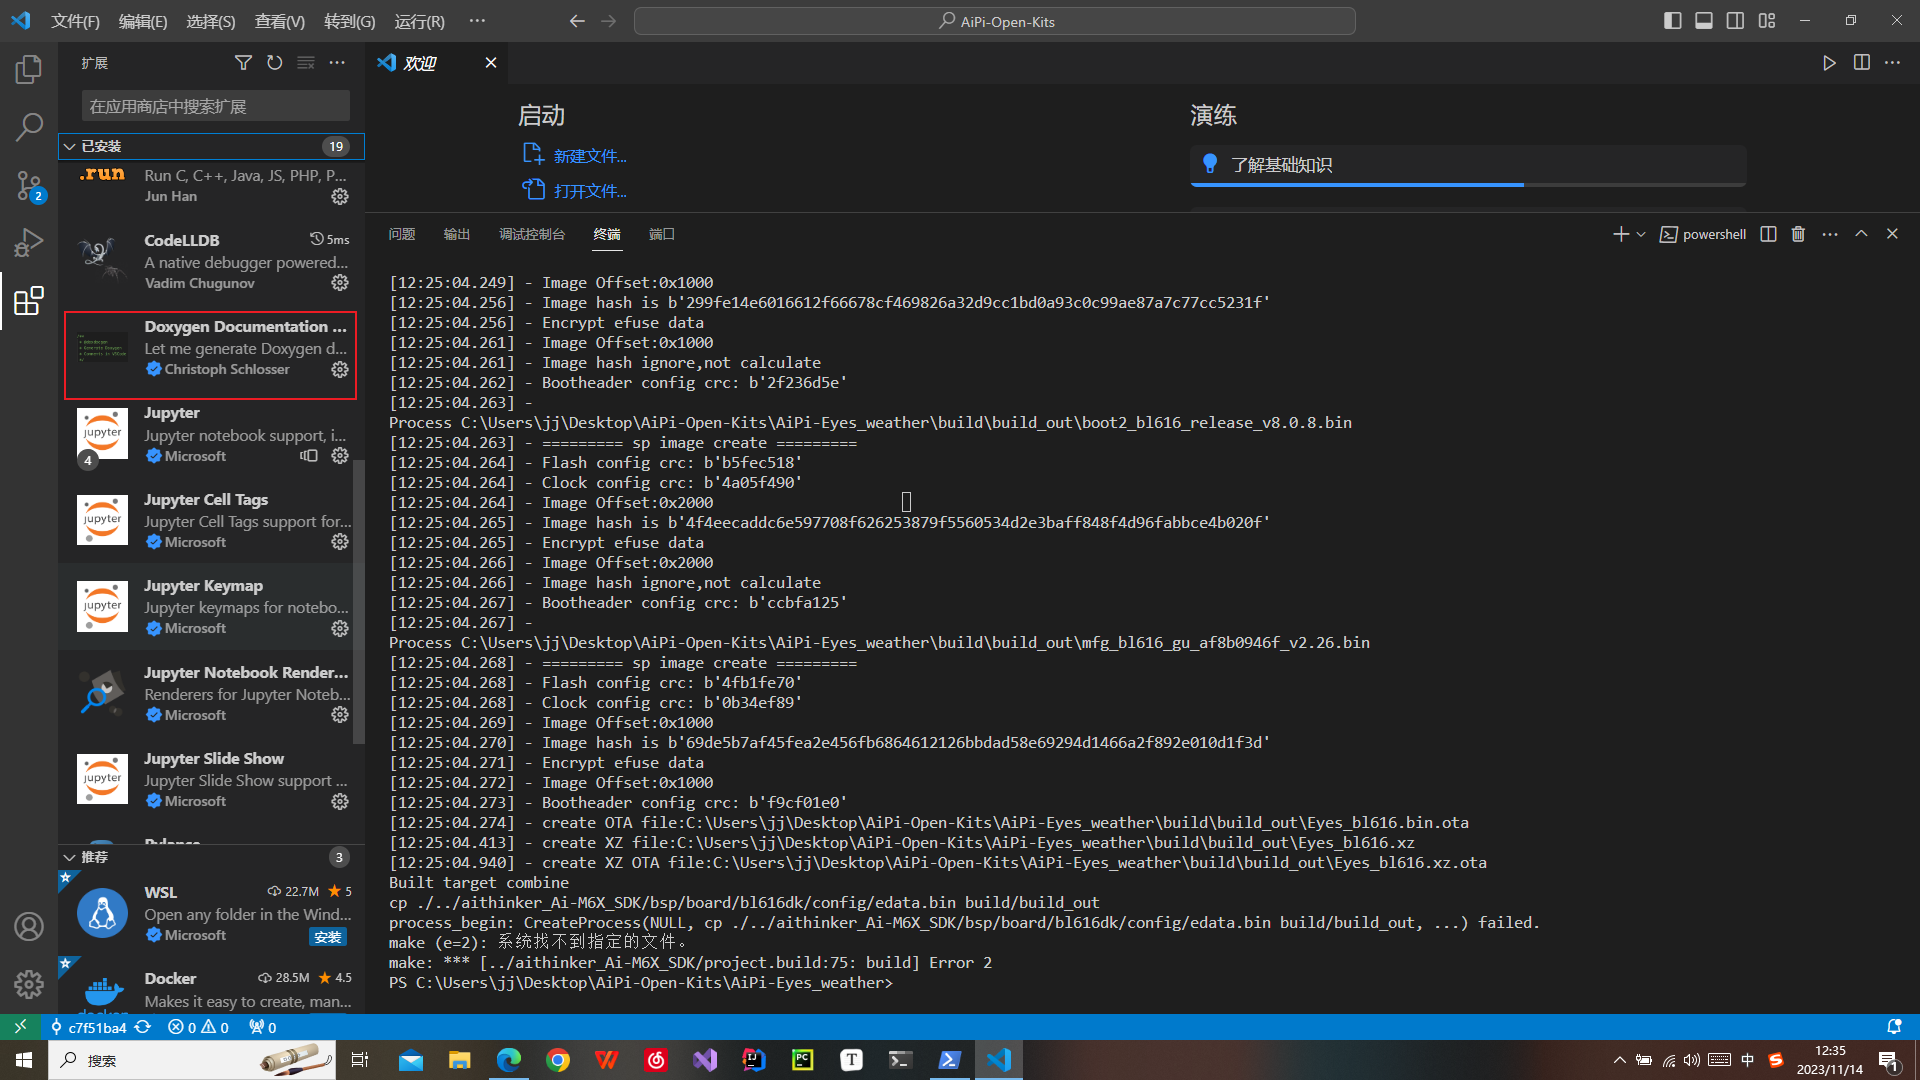This screenshot has width=1920, height=1080.
Task: Open the Run and Debug view
Action: click(29, 243)
